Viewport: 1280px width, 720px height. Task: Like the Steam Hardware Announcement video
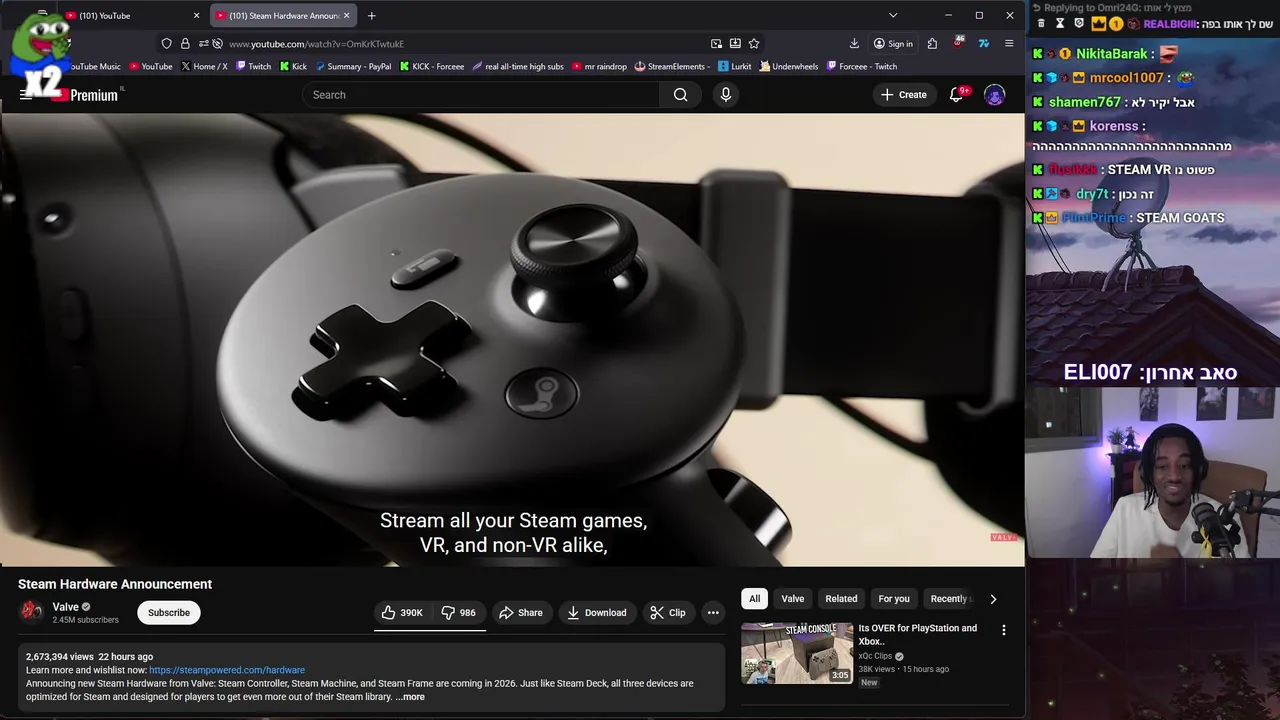pos(402,613)
